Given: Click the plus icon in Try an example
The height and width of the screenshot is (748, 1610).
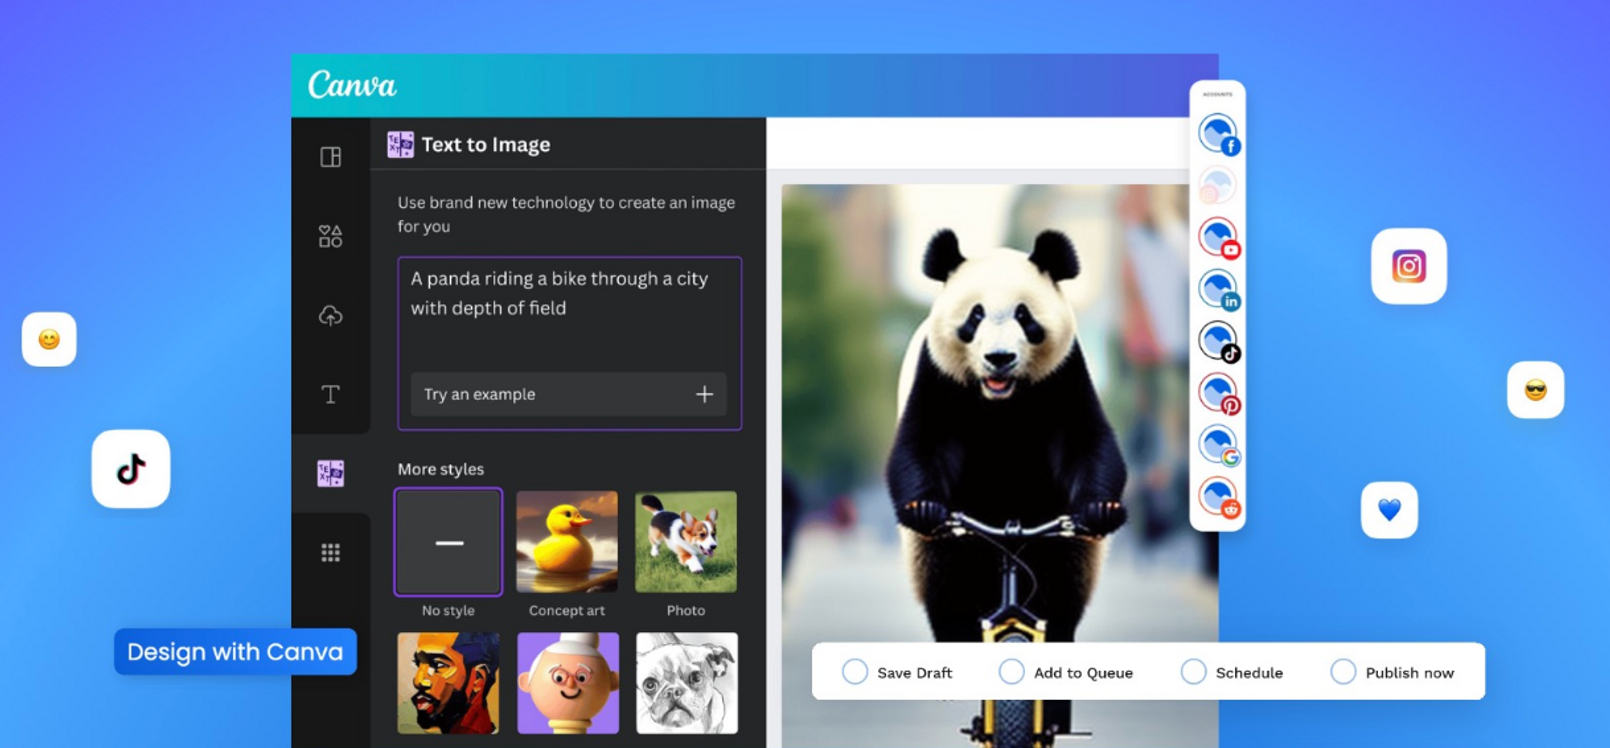Looking at the screenshot, I should pos(704,394).
